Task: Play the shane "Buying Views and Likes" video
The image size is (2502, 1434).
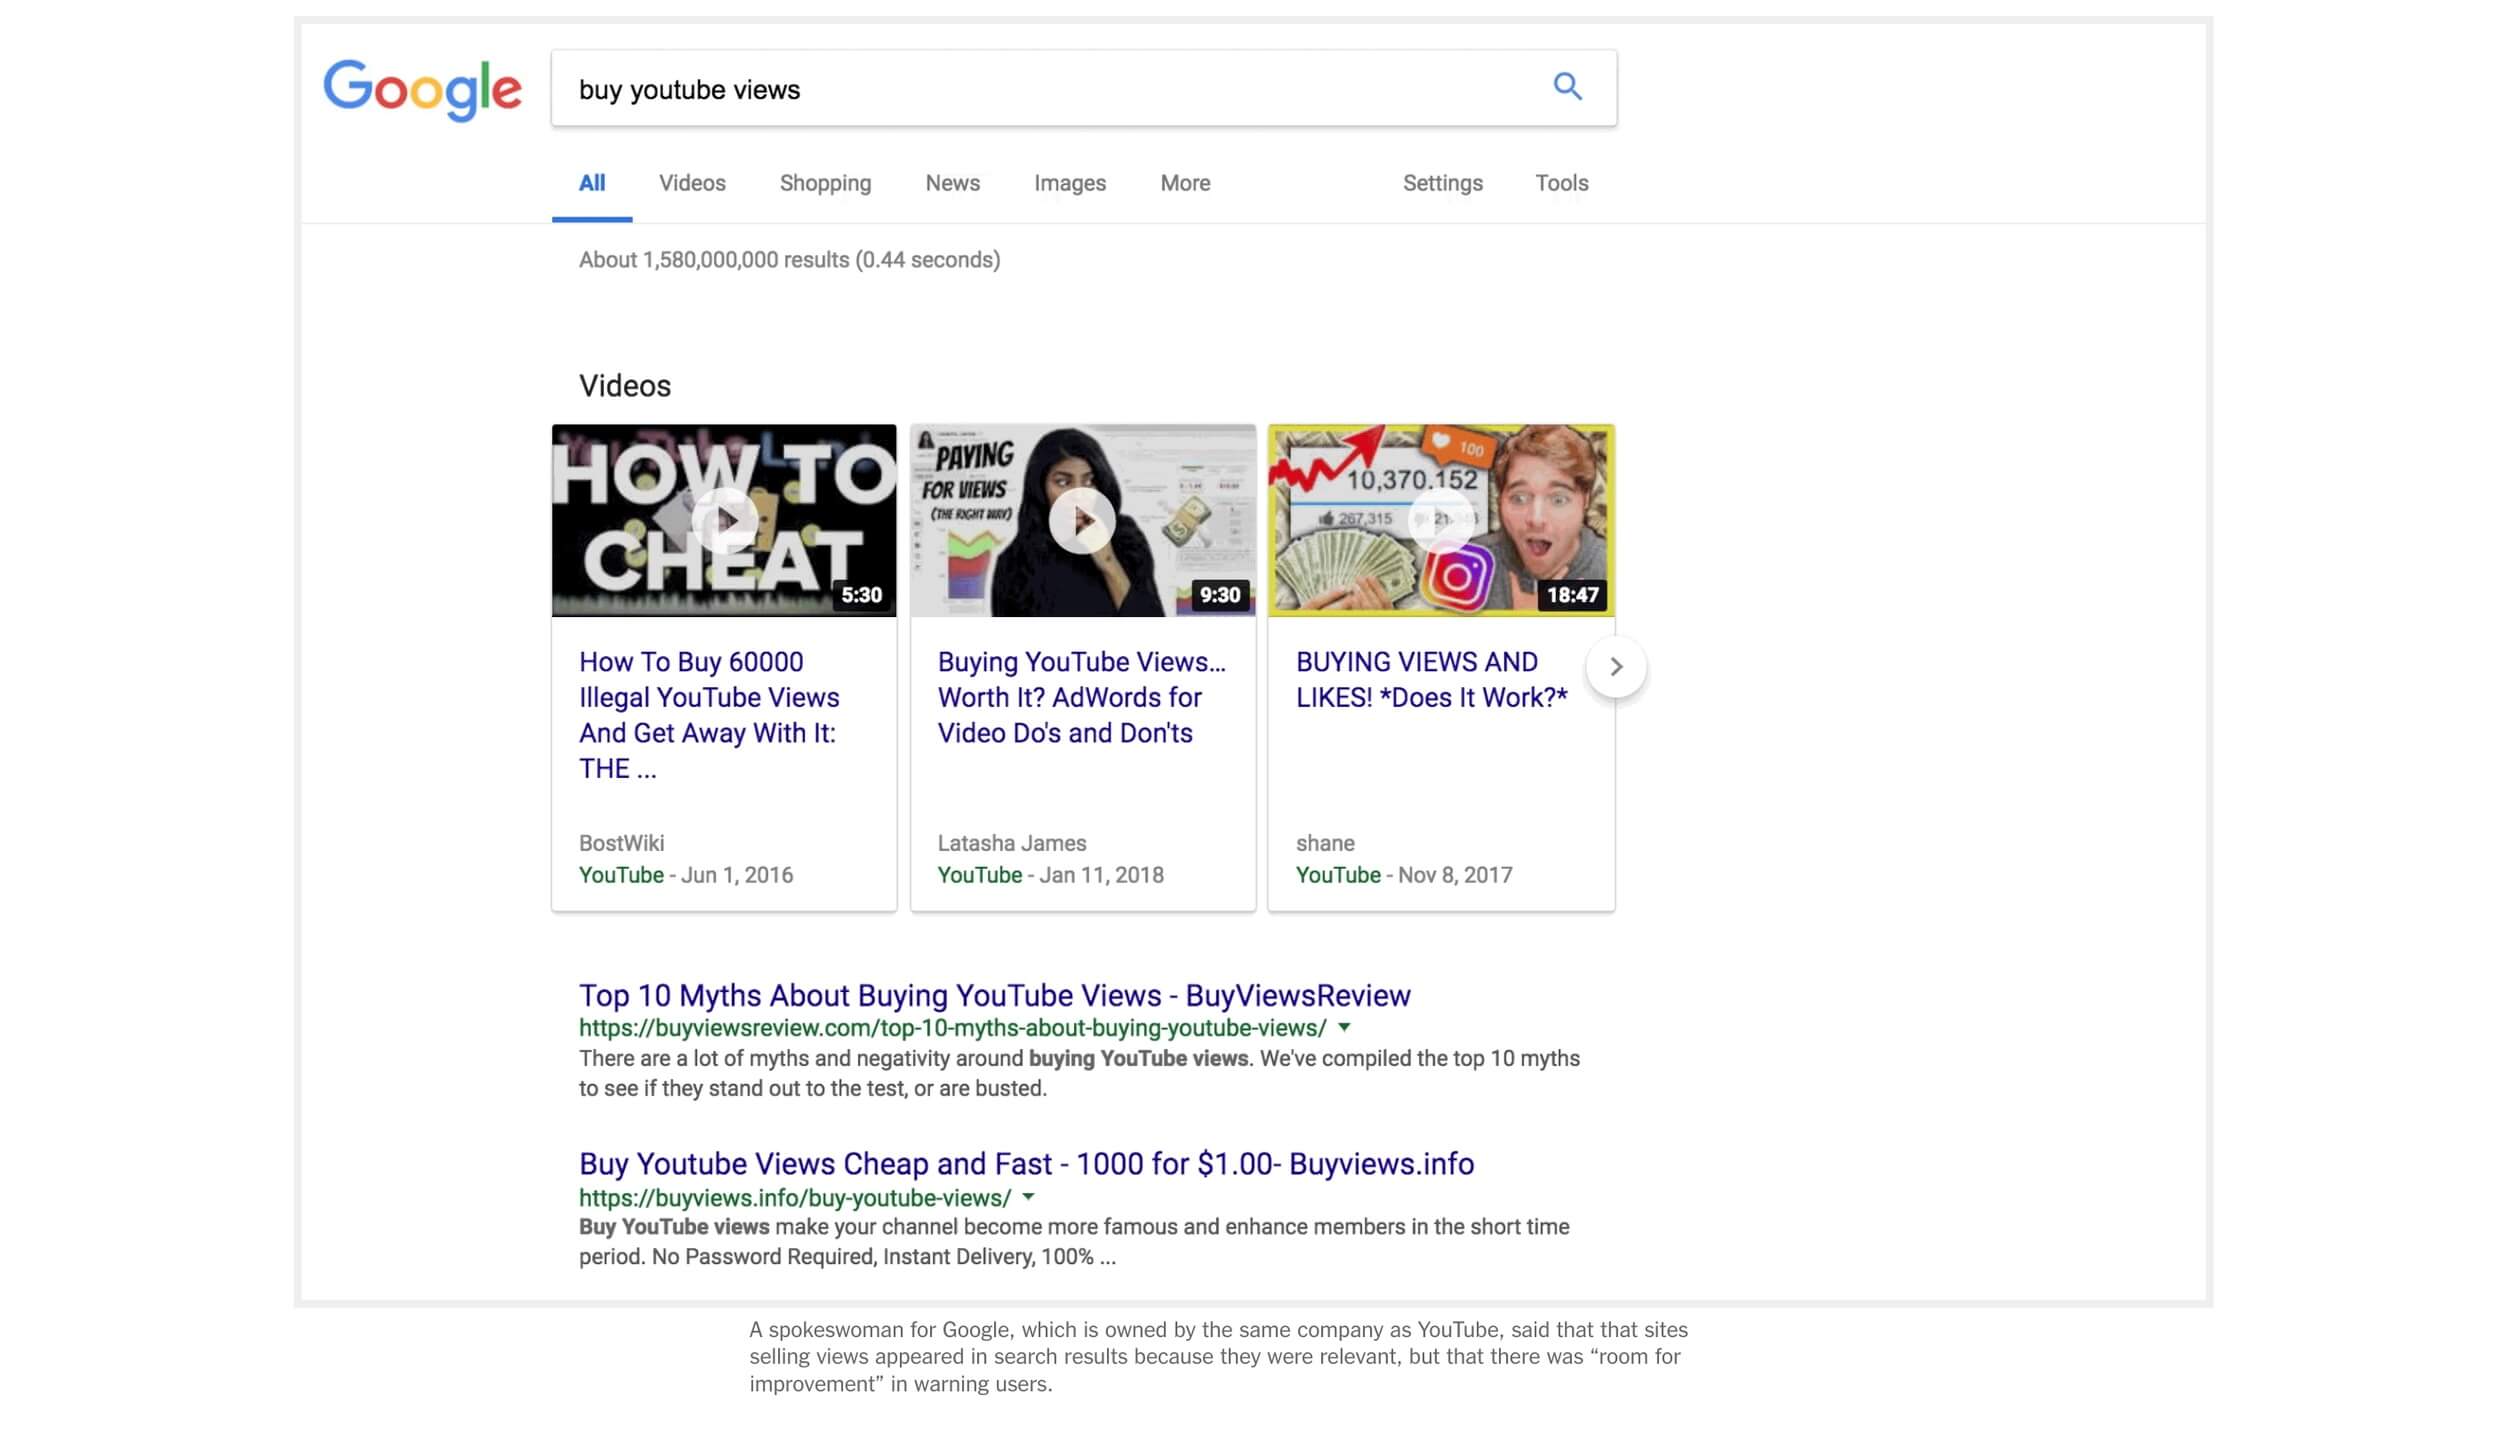Action: pyautogui.click(x=1440, y=518)
